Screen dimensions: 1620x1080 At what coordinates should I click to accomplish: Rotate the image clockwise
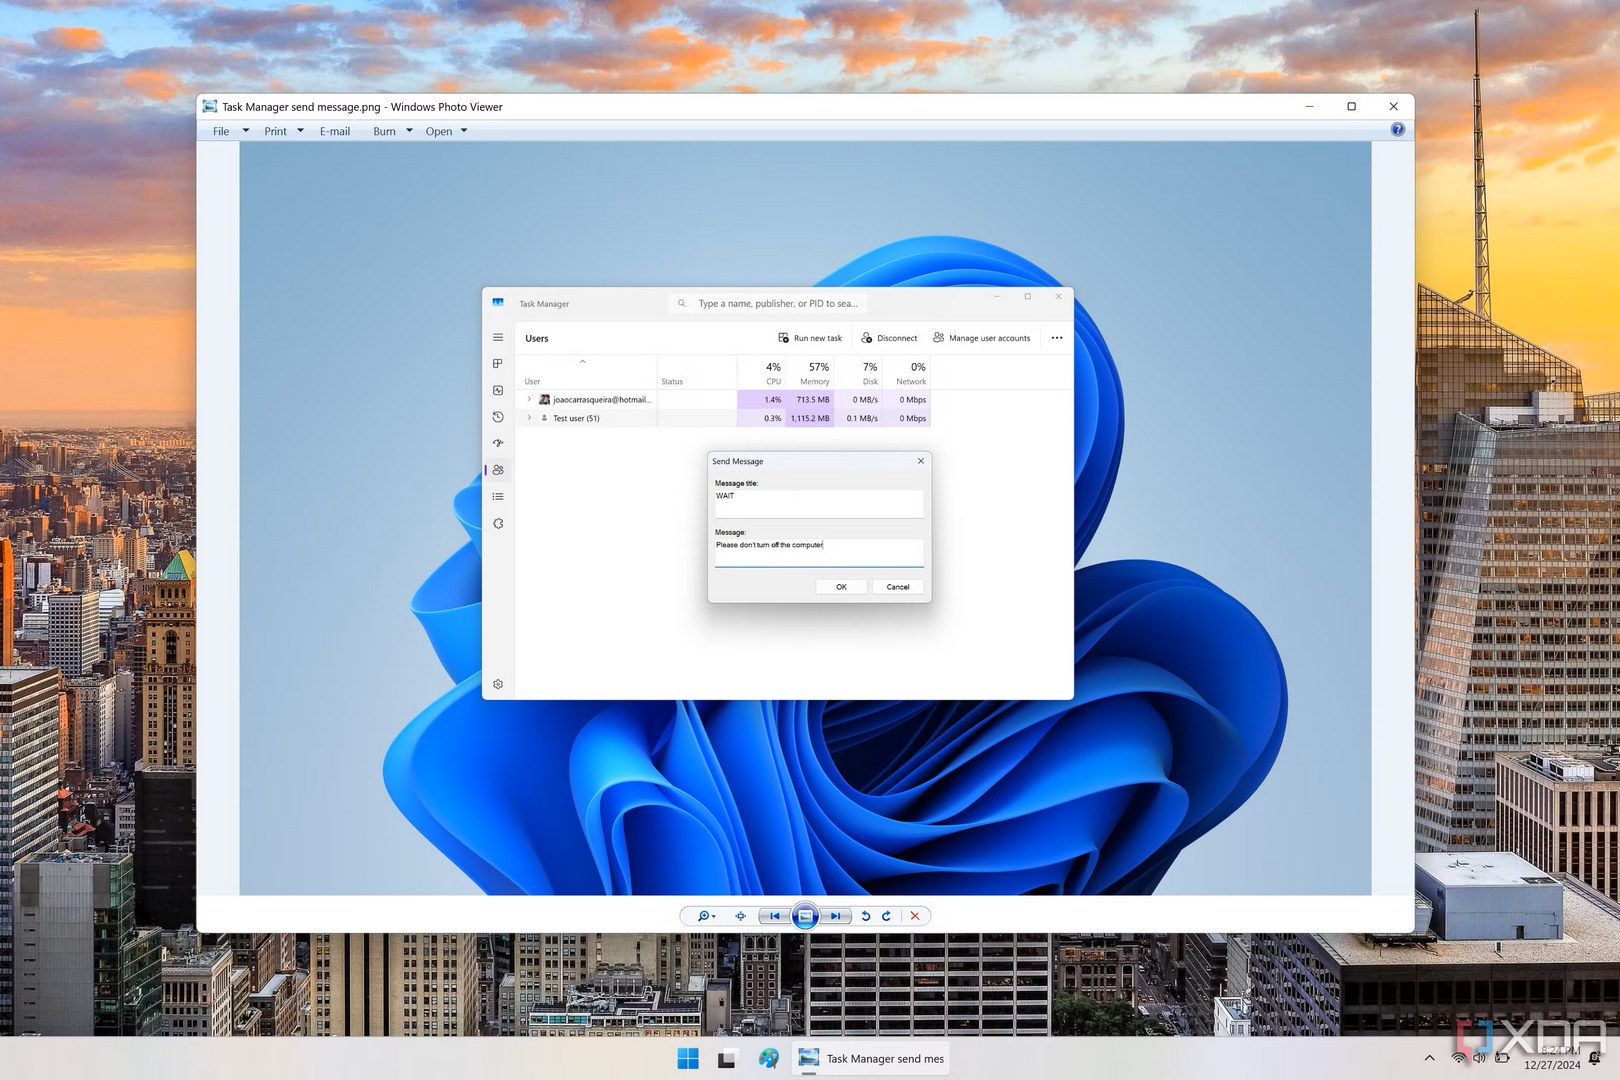(886, 916)
